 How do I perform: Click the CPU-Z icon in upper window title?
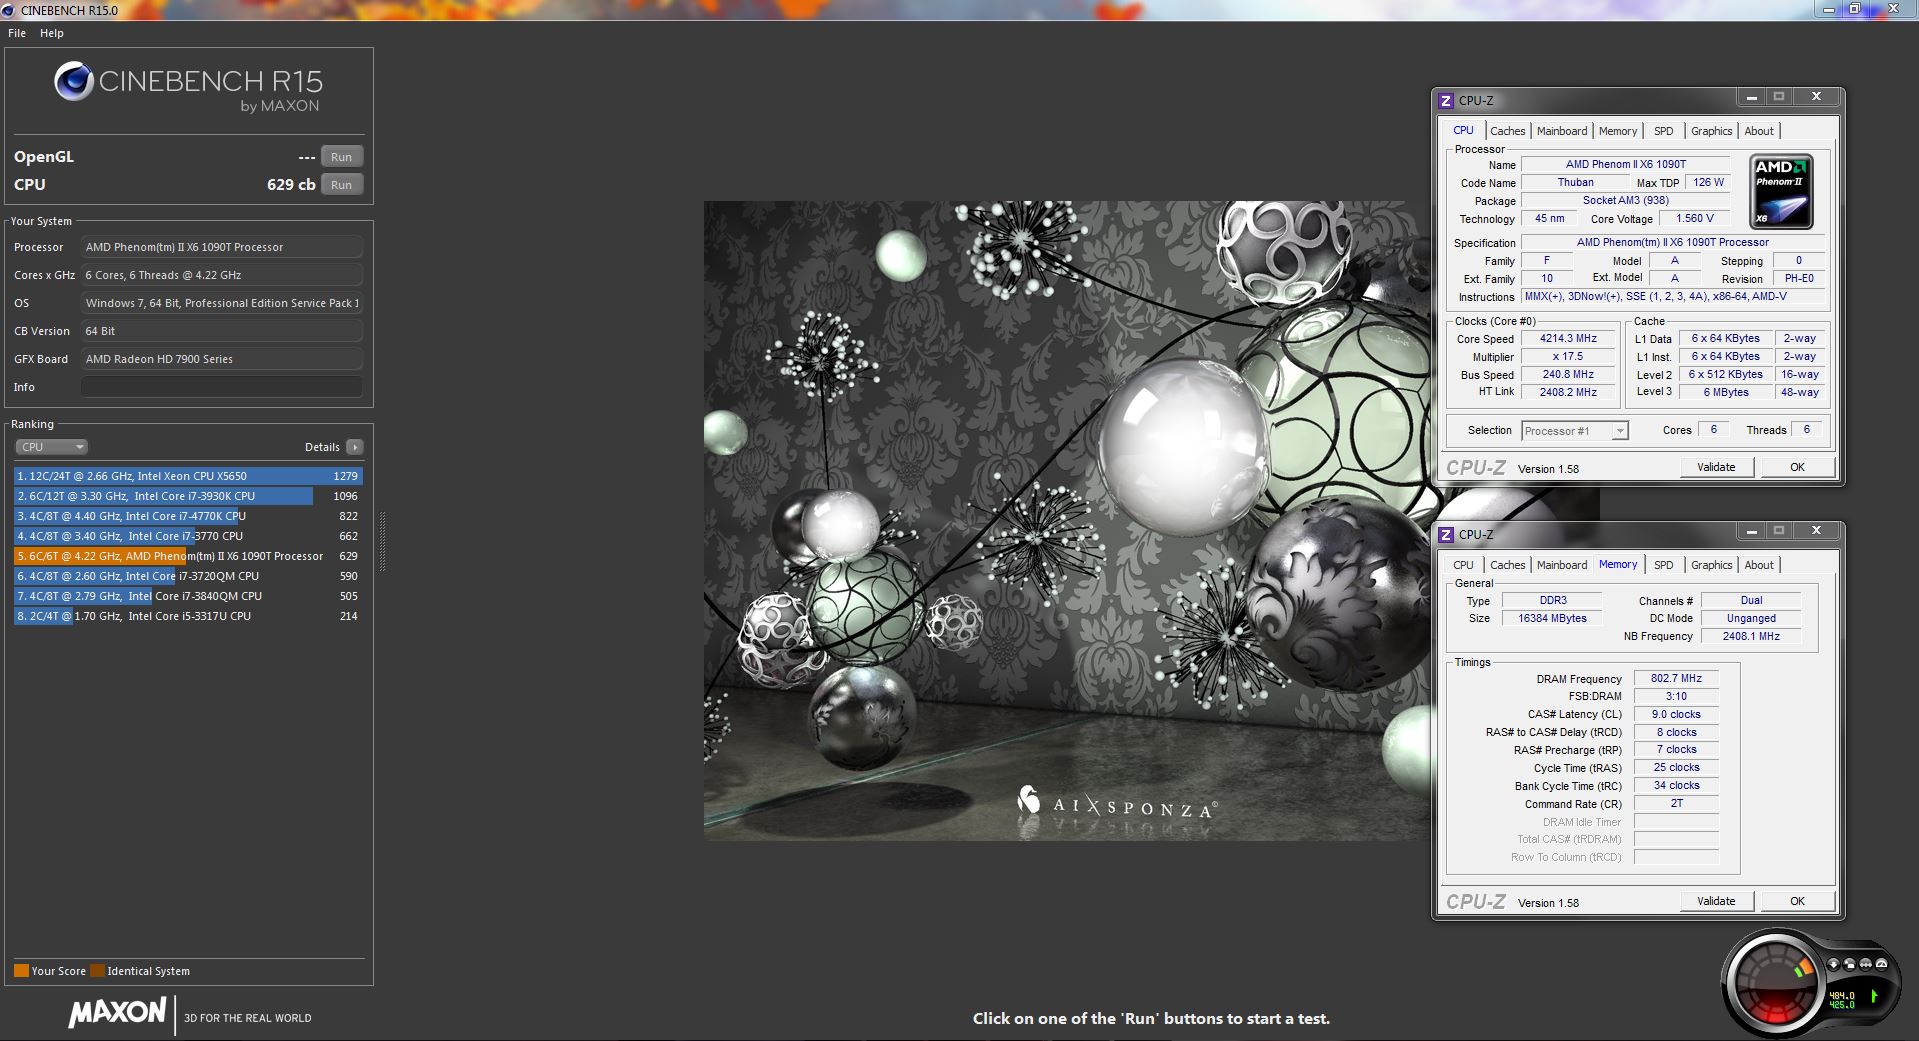(x=1445, y=100)
